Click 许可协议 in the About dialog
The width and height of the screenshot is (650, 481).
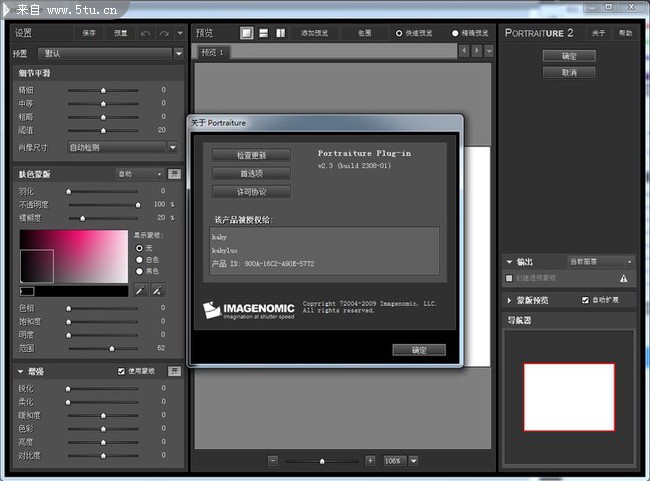[251, 192]
